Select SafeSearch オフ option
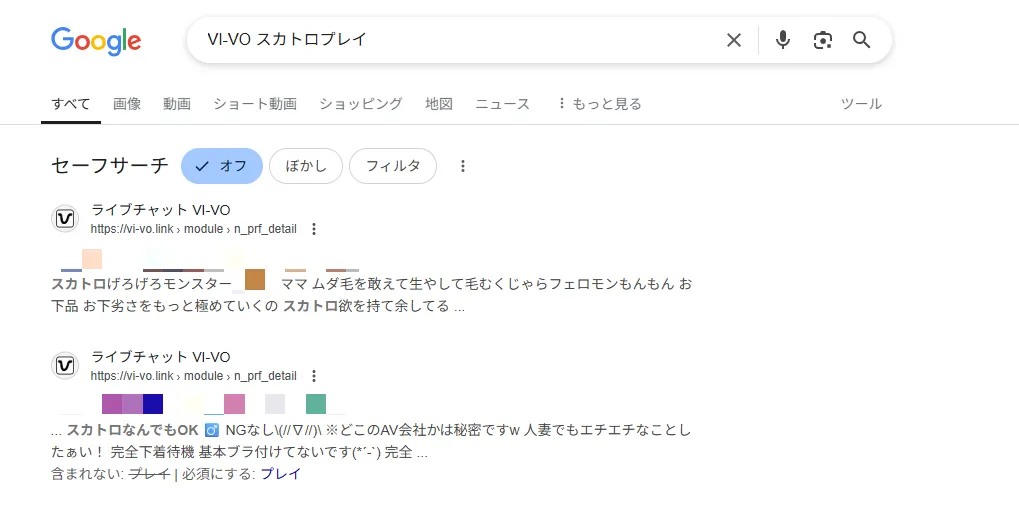1019x518 pixels. click(x=222, y=166)
